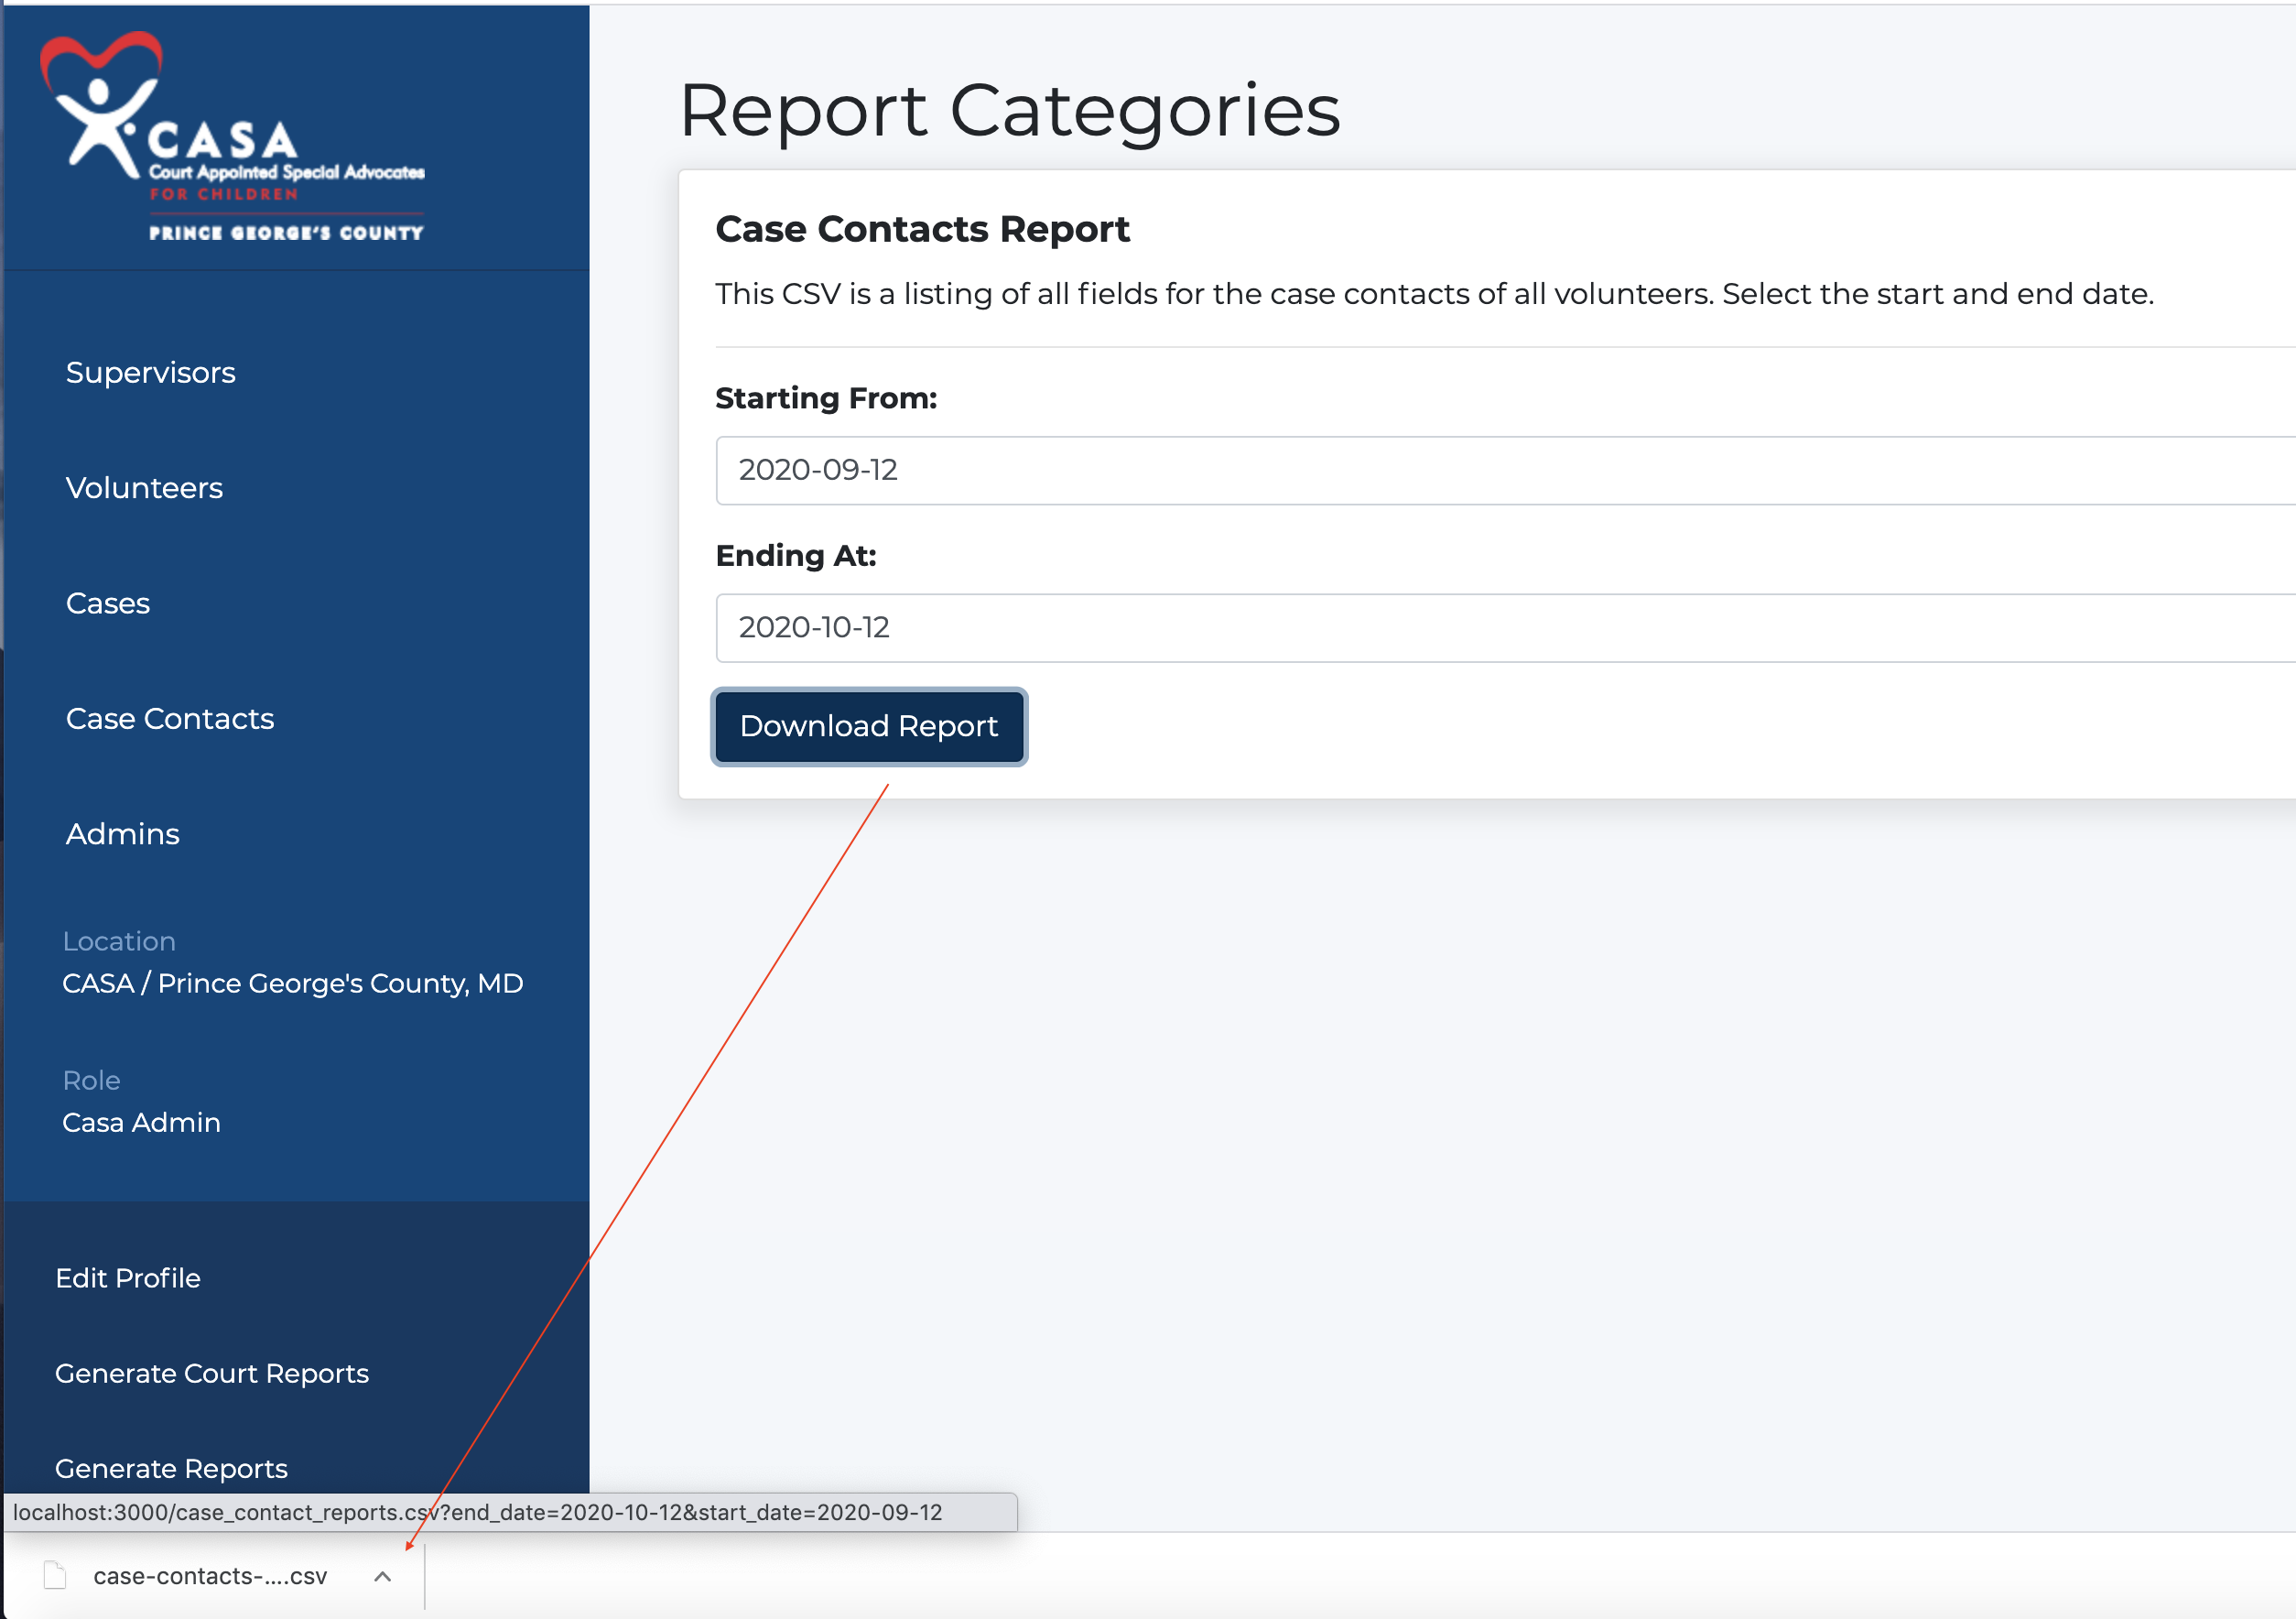Expand the download options chevron
Screen dimensions: 2296x1619
382,1577
